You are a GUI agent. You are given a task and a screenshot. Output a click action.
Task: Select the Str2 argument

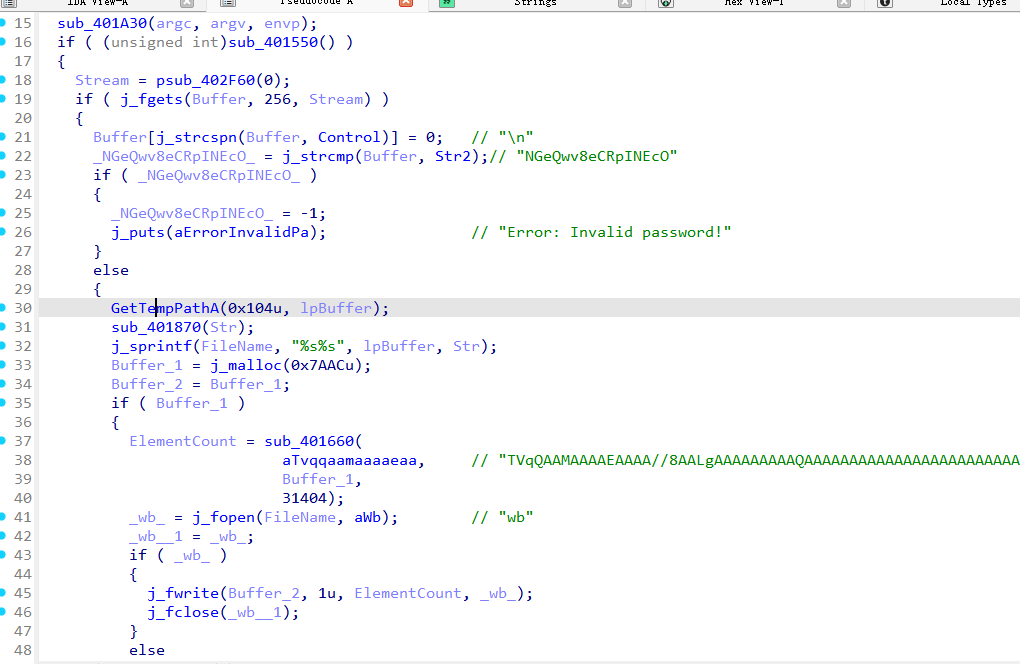click(453, 156)
